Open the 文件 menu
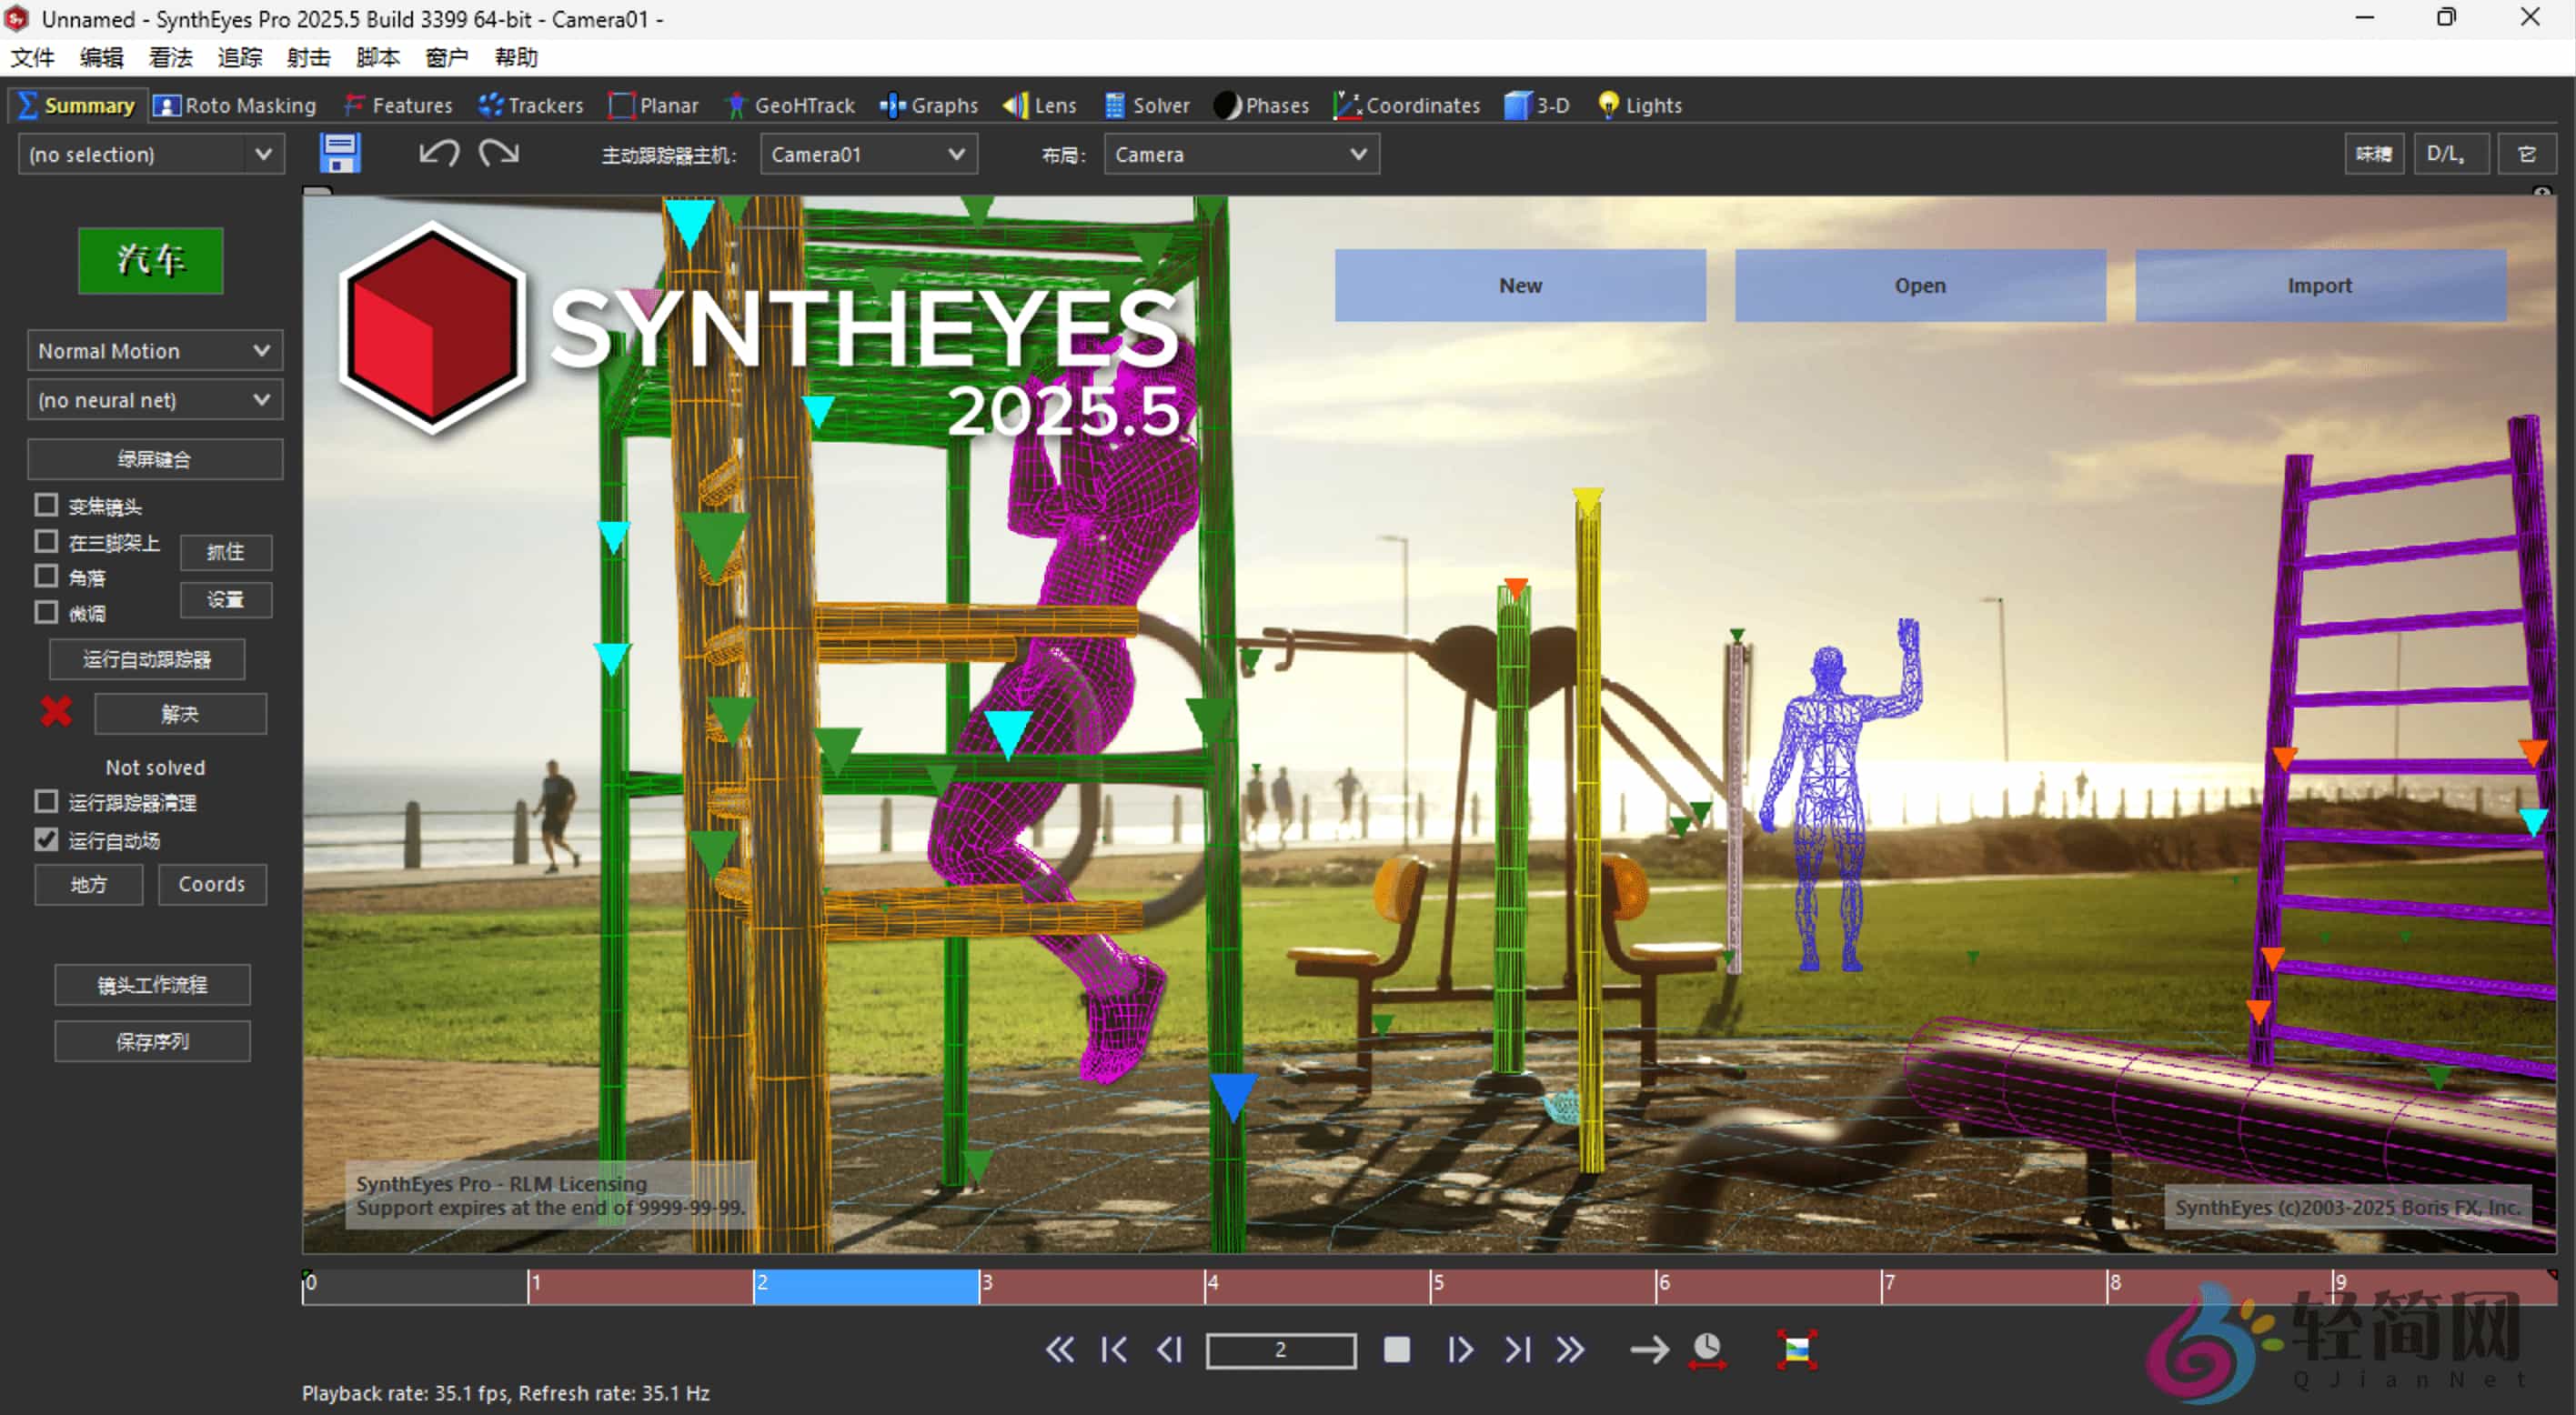The width and height of the screenshot is (2576, 1415). click(32, 57)
